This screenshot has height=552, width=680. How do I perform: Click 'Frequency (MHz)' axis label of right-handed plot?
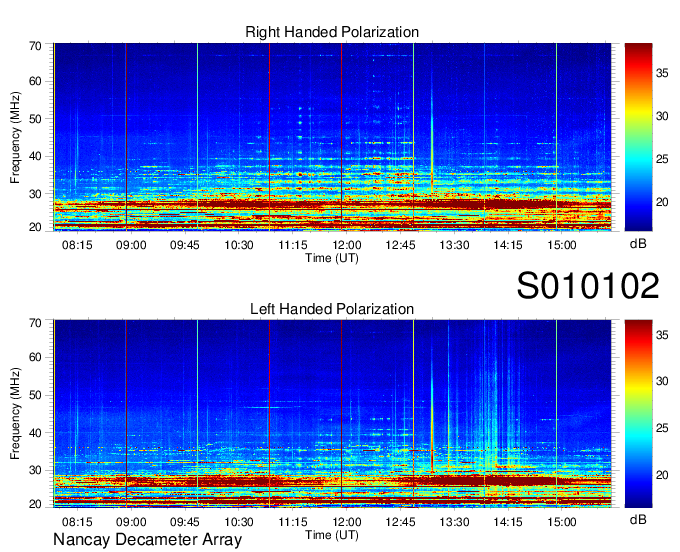15,137
